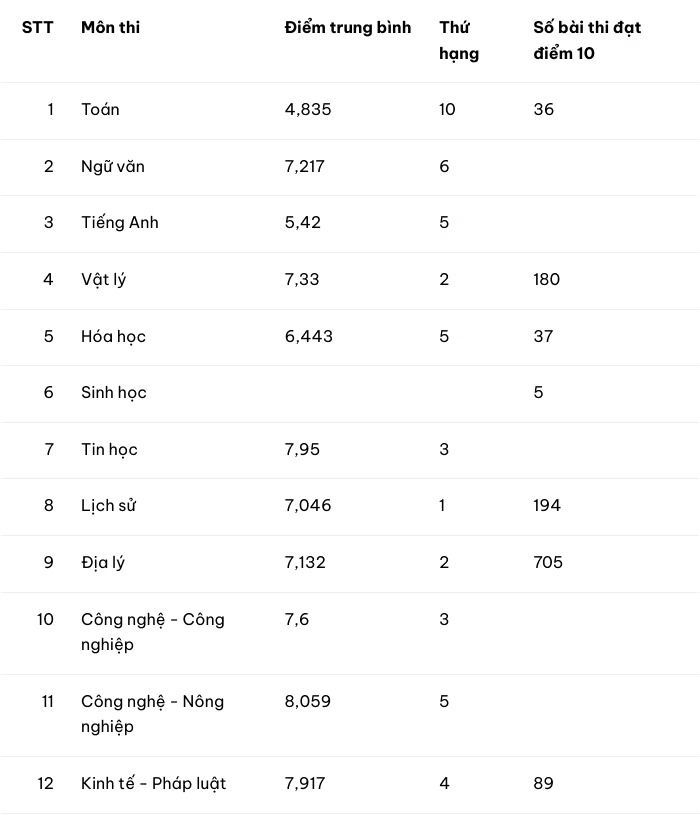The width and height of the screenshot is (700, 815).
Task: Click the Vật lý average score 7,33
Action: 302,280
